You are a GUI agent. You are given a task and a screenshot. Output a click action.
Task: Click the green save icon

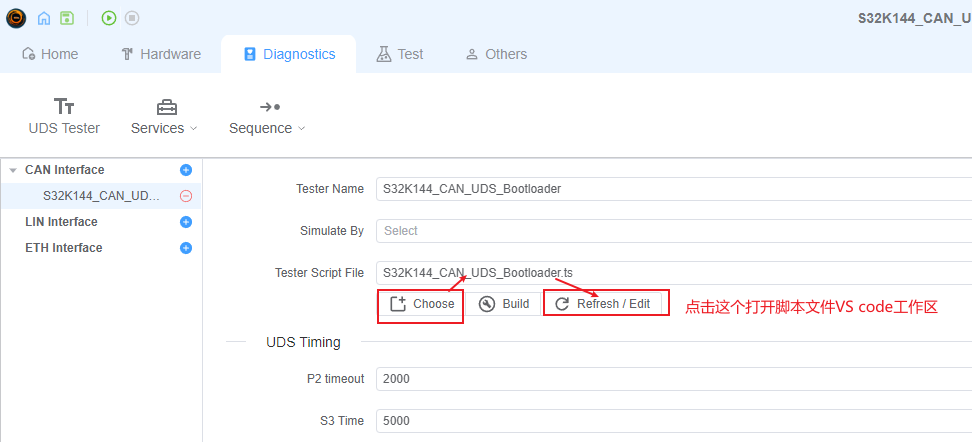(66, 18)
